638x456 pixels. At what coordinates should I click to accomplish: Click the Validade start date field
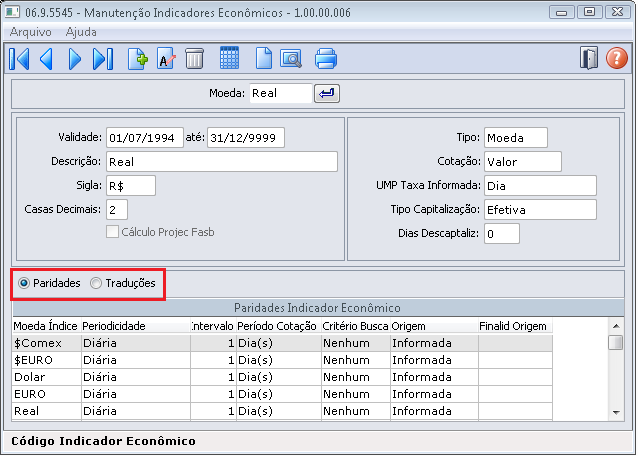click(x=144, y=138)
